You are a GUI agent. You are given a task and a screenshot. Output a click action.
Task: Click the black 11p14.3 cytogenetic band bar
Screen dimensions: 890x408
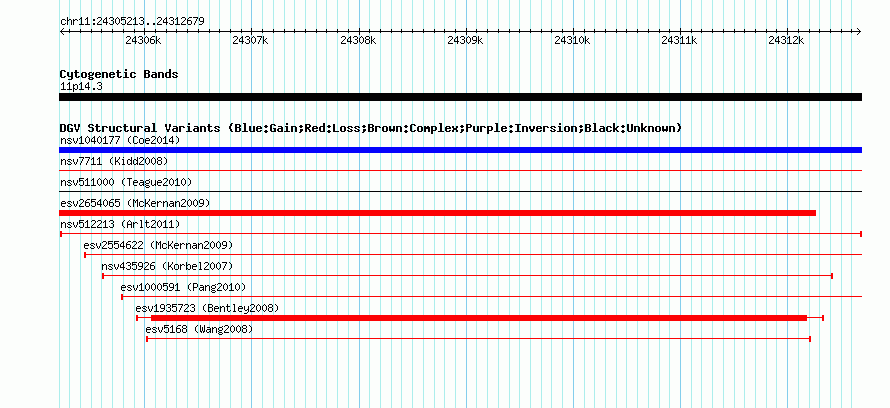[x=460, y=97]
